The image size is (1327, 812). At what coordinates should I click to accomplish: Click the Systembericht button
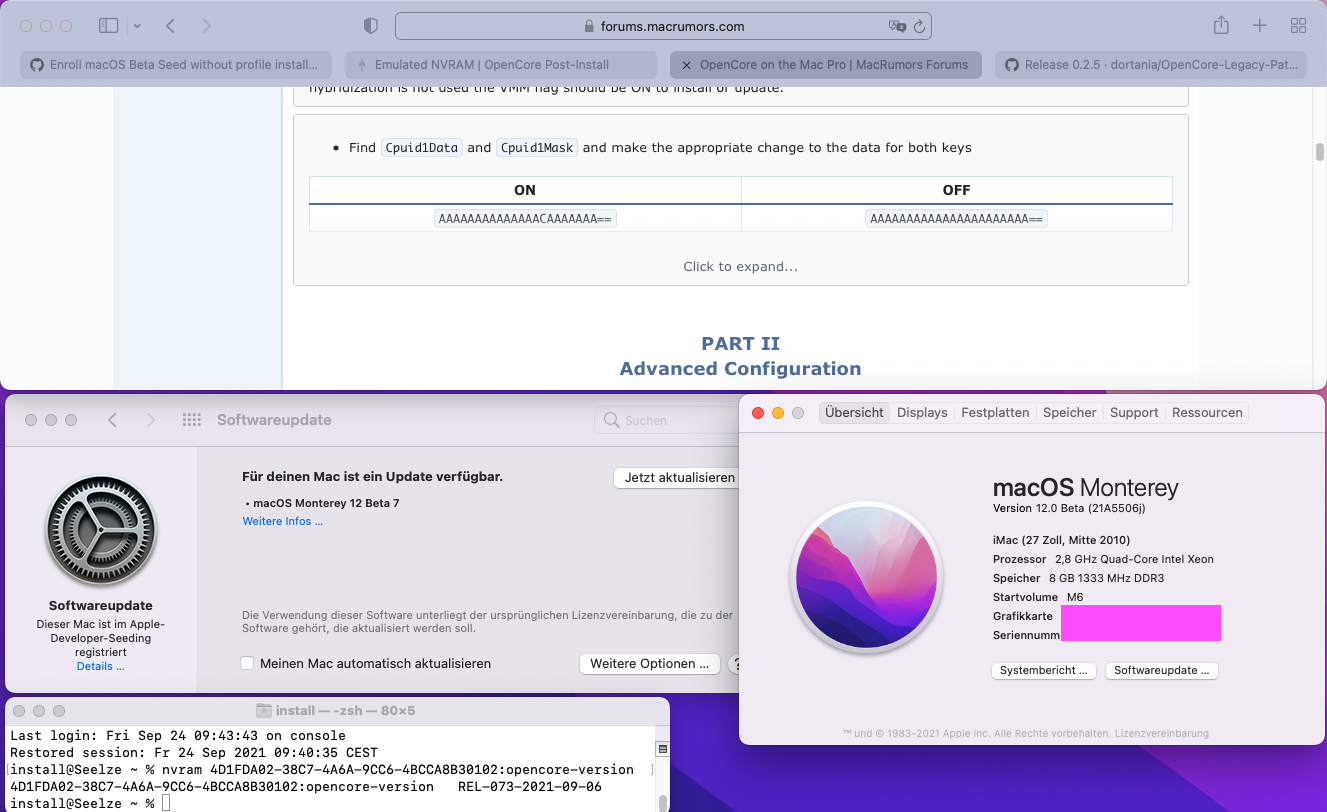(x=1044, y=670)
